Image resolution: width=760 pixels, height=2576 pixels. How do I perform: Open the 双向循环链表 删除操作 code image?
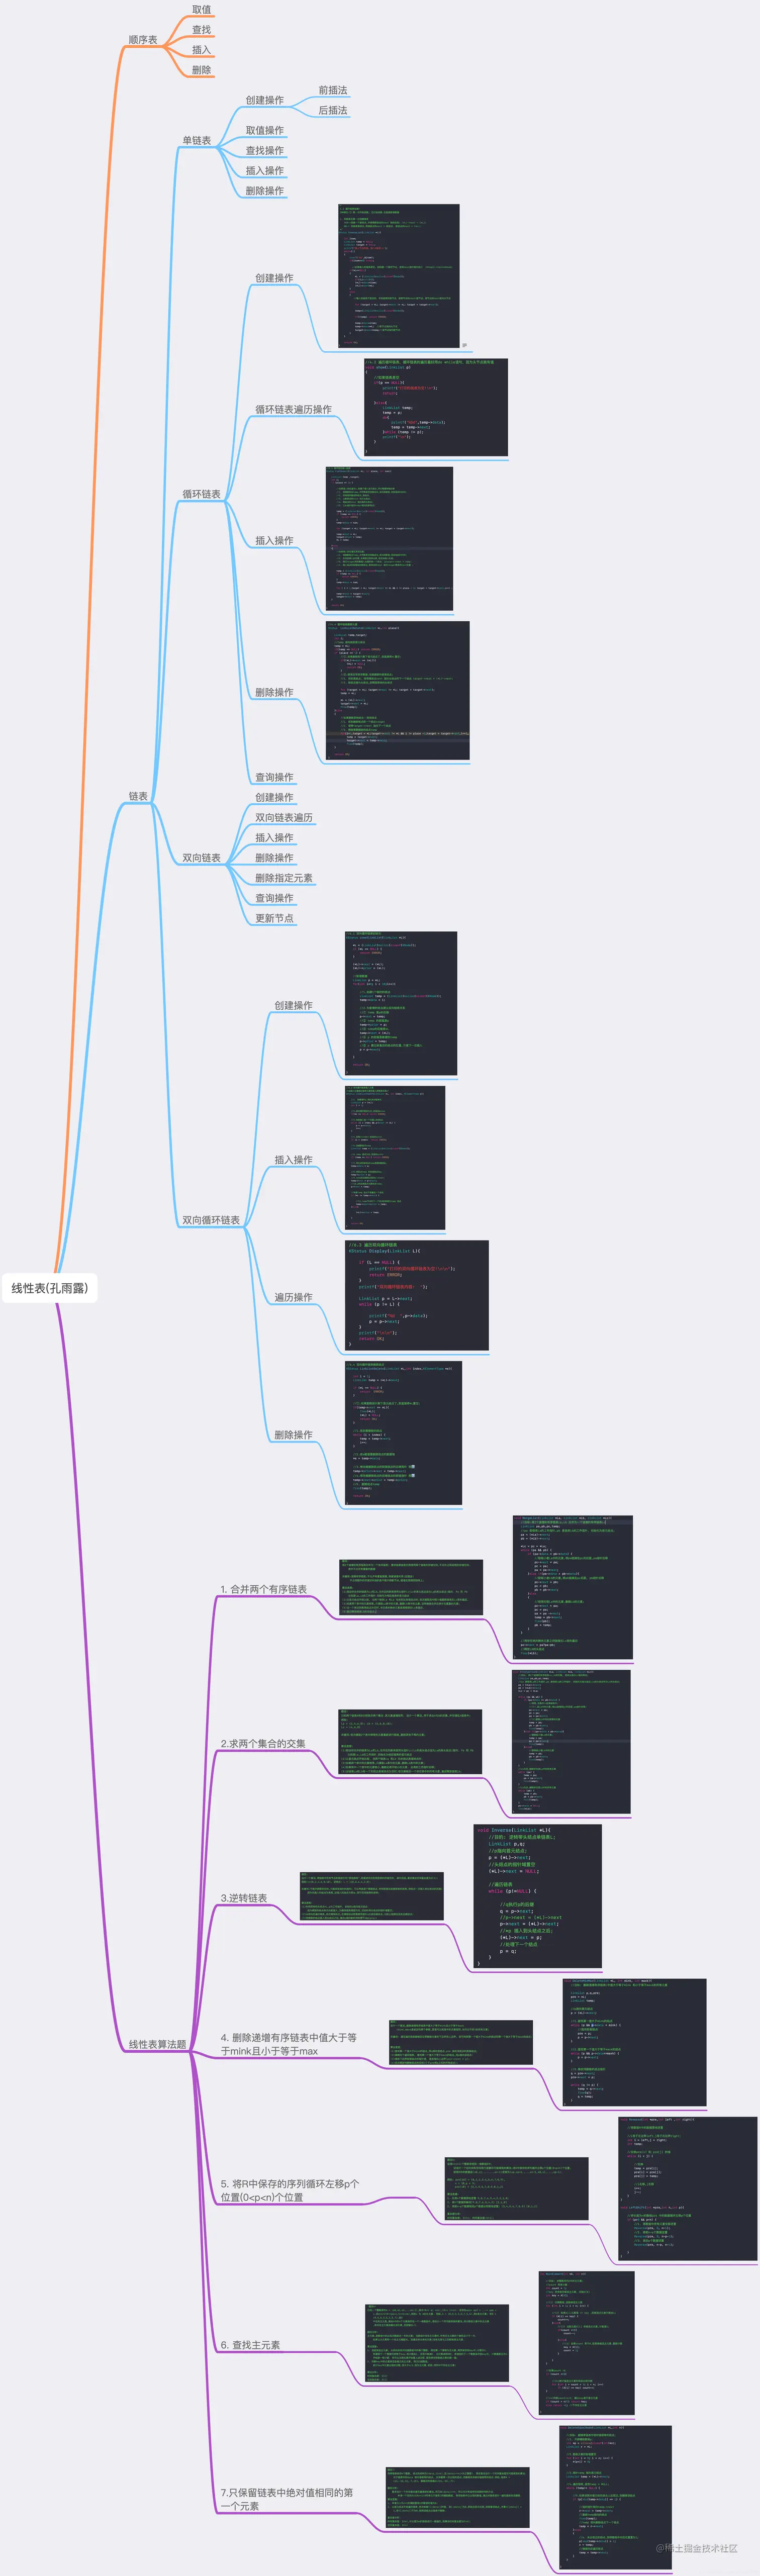pos(403,1432)
